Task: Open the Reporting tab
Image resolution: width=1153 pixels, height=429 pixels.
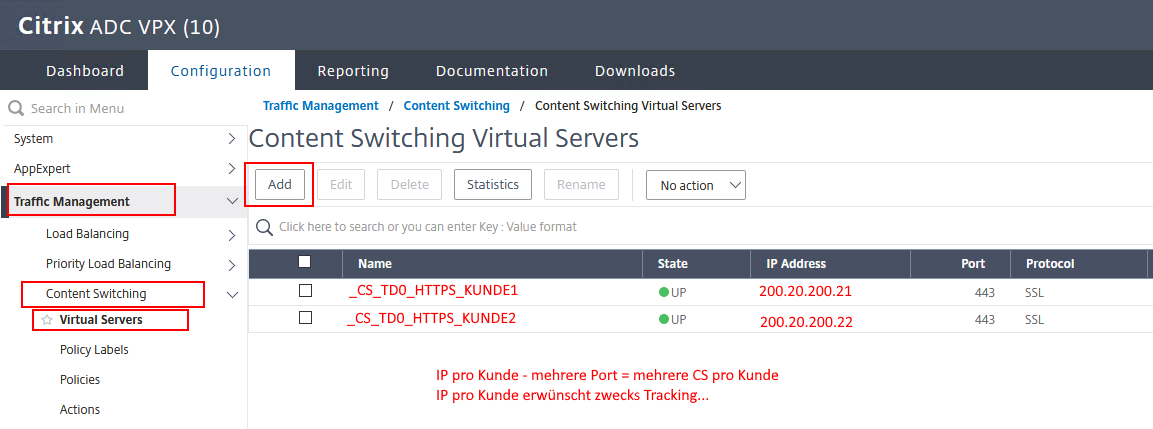Action: (x=353, y=71)
